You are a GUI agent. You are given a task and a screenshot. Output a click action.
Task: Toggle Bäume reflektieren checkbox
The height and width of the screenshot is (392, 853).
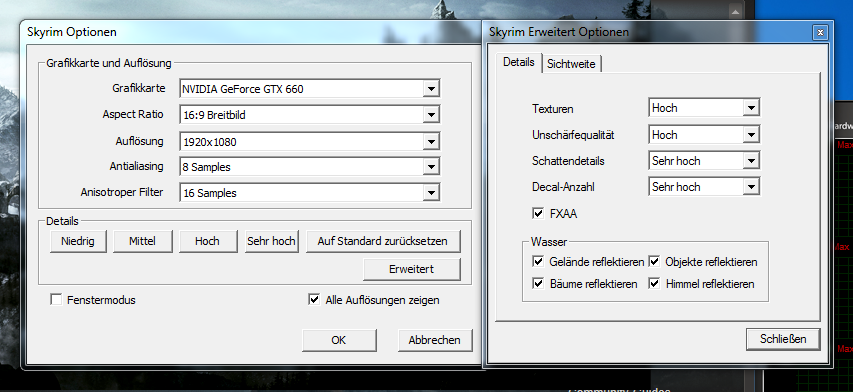tap(538, 283)
